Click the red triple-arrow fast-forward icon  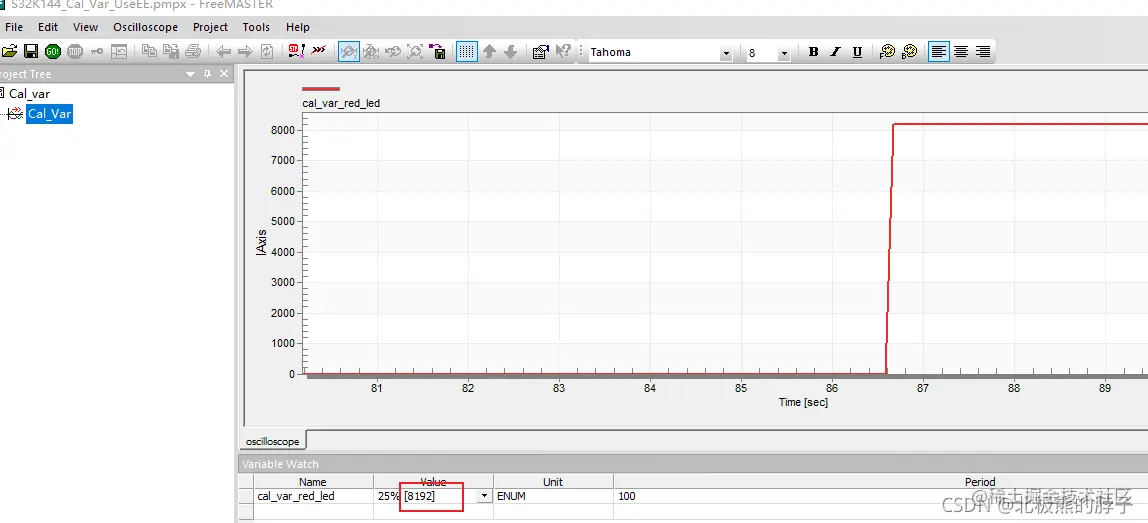(318, 51)
